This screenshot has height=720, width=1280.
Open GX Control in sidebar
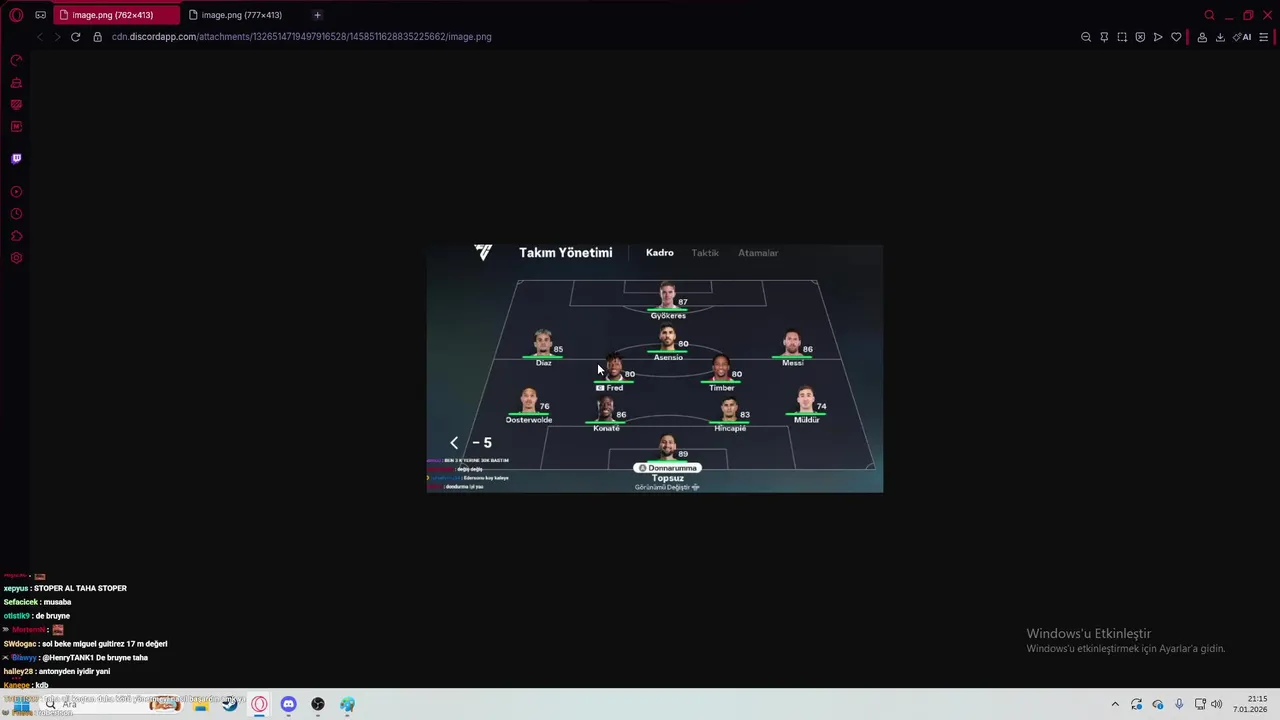click(x=16, y=61)
